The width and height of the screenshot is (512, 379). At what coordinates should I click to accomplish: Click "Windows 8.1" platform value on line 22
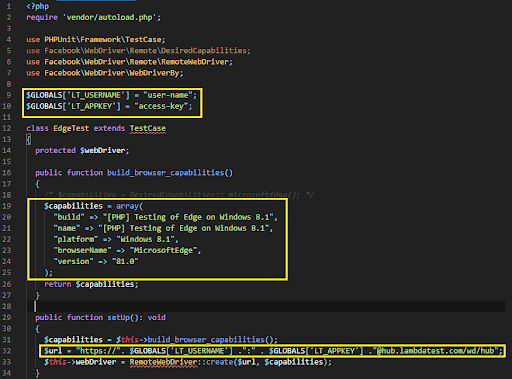point(145,239)
